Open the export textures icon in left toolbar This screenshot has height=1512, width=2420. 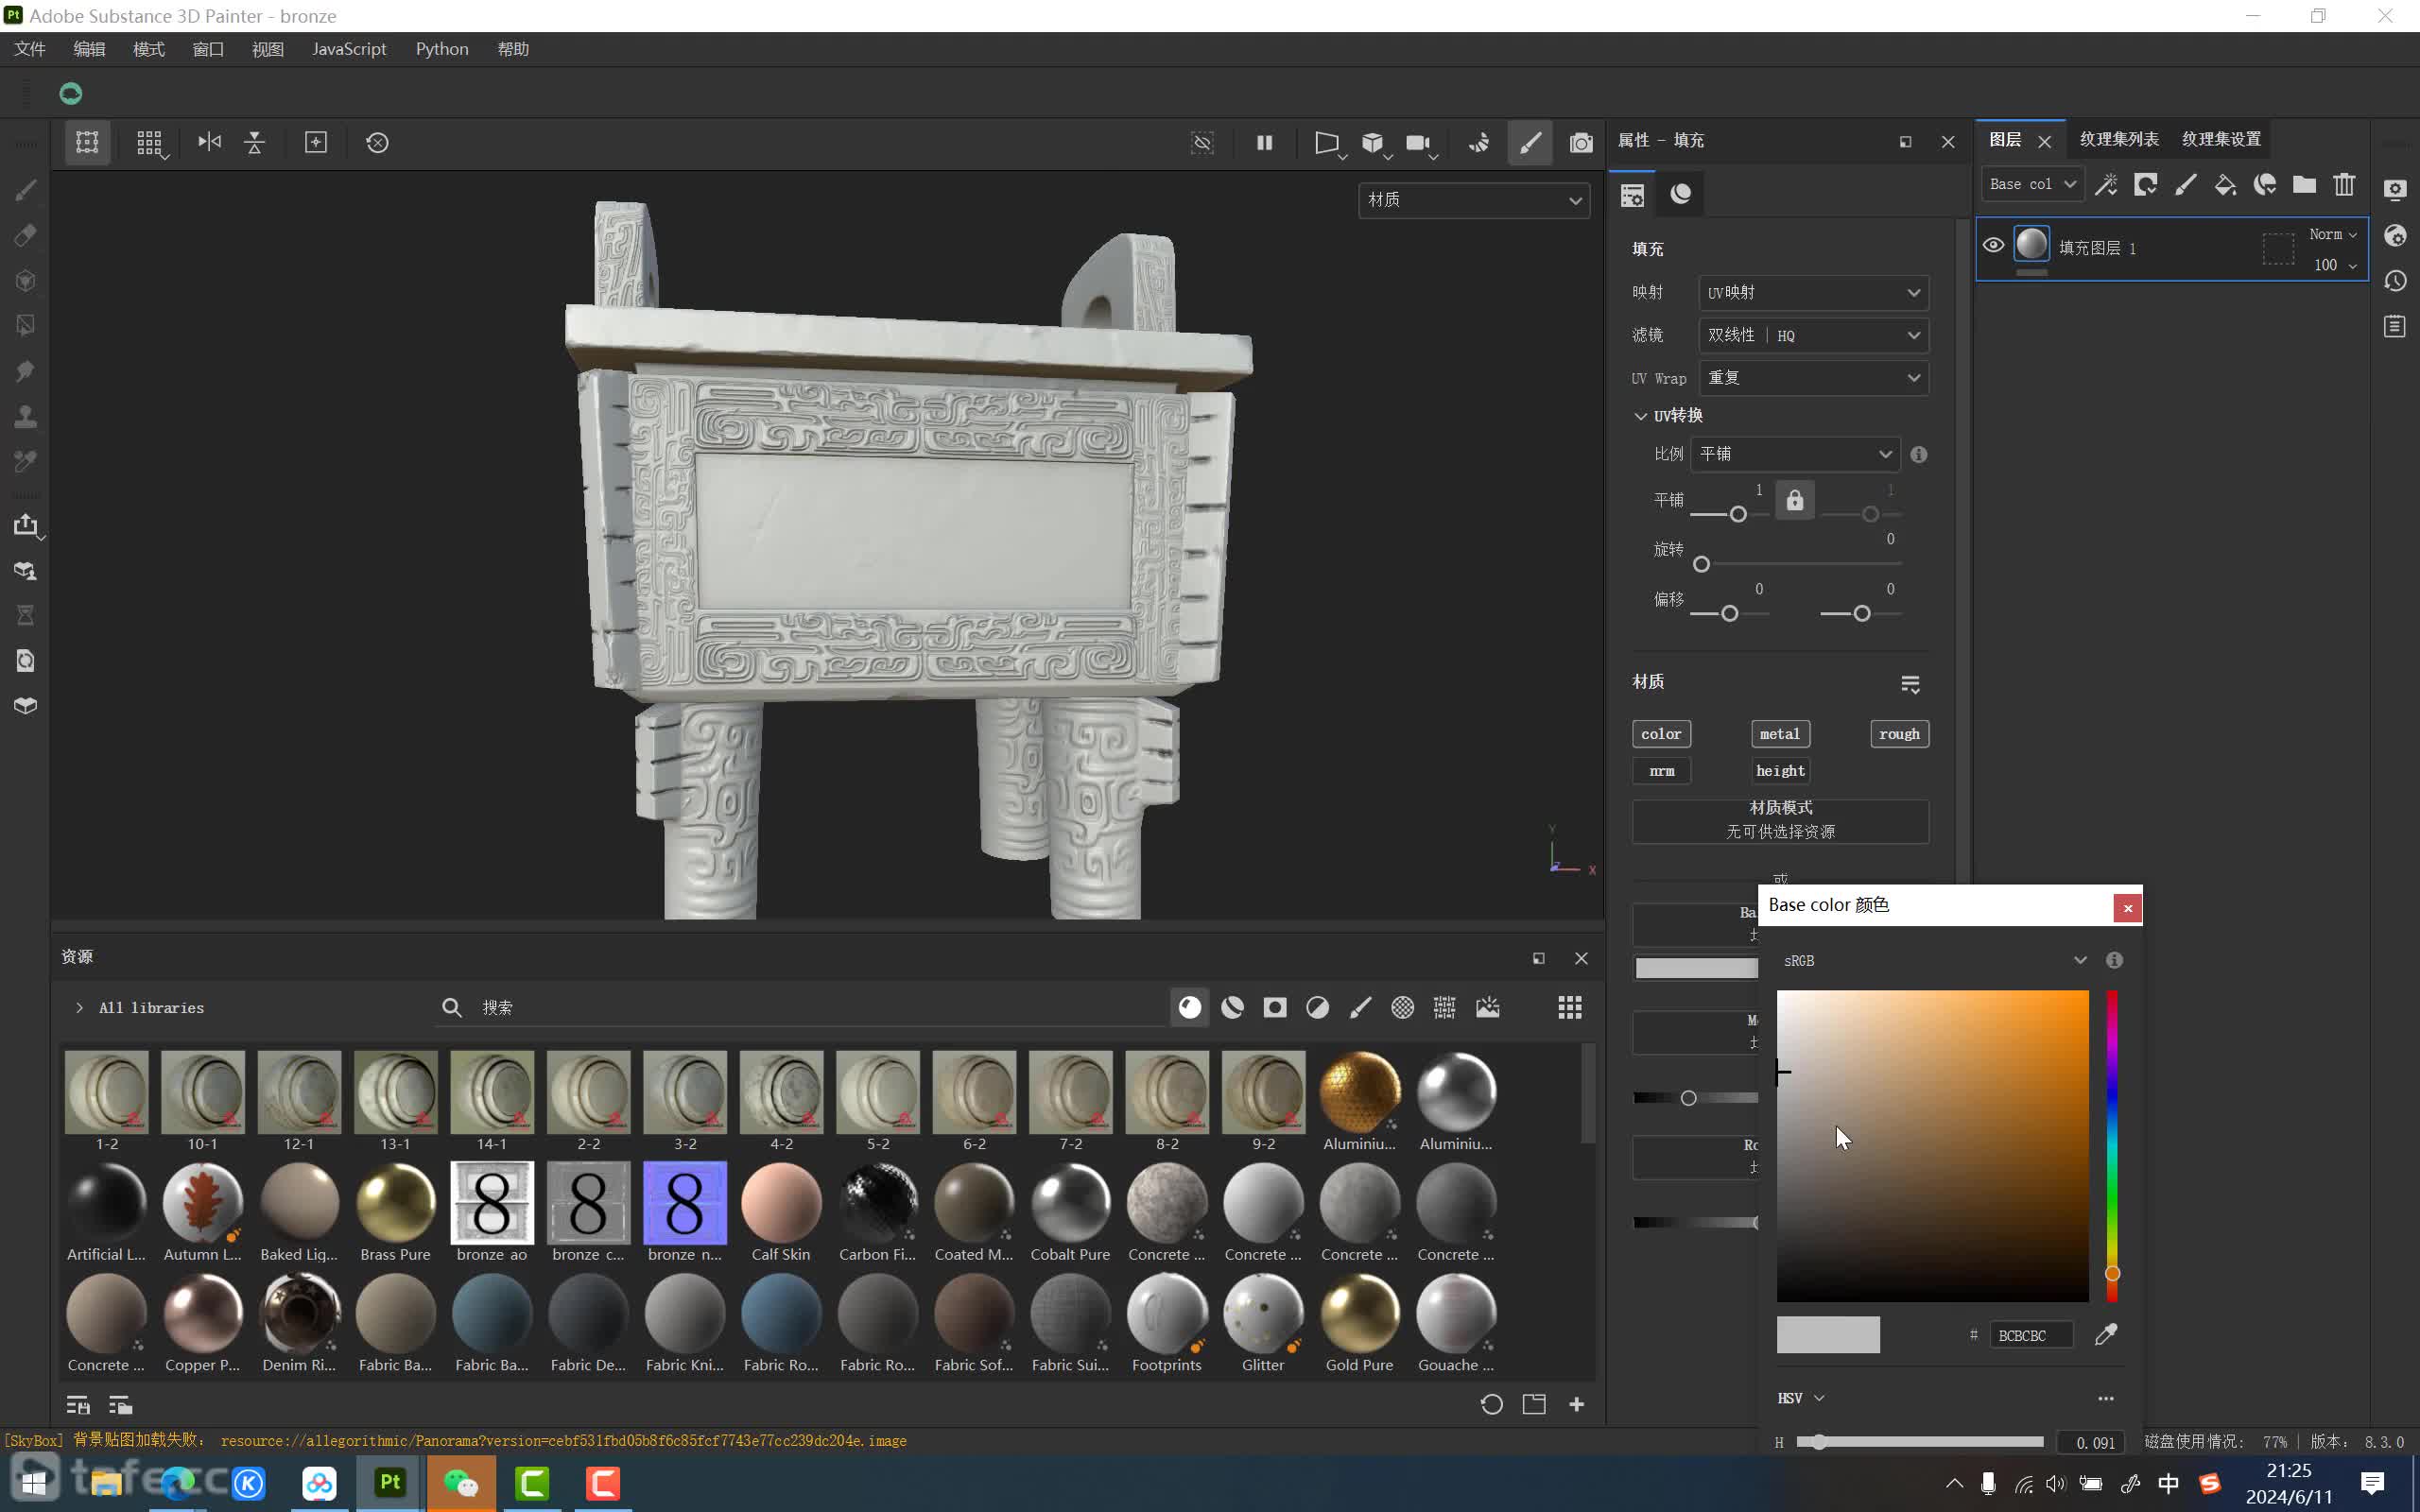click(x=26, y=525)
